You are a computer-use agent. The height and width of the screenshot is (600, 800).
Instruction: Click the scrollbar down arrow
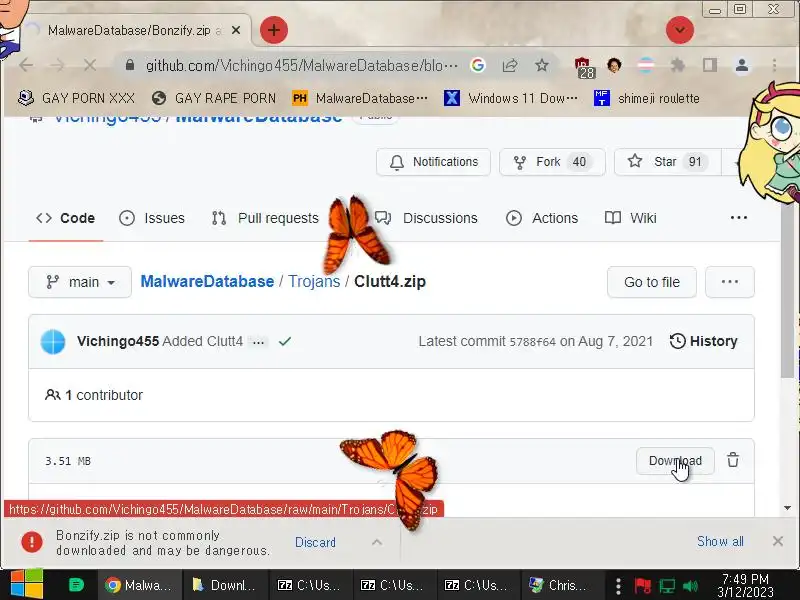[787, 508]
